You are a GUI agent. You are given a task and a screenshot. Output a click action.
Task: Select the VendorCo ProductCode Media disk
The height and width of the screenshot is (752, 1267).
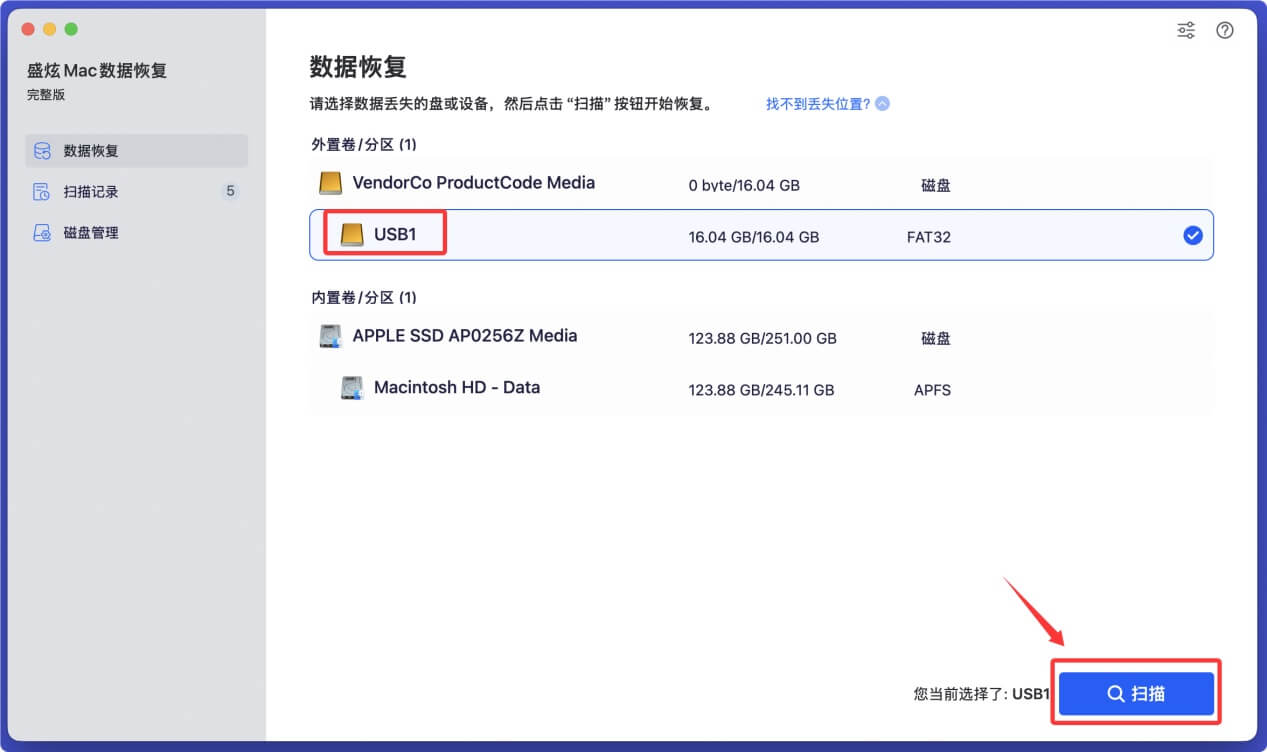click(700, 182)
